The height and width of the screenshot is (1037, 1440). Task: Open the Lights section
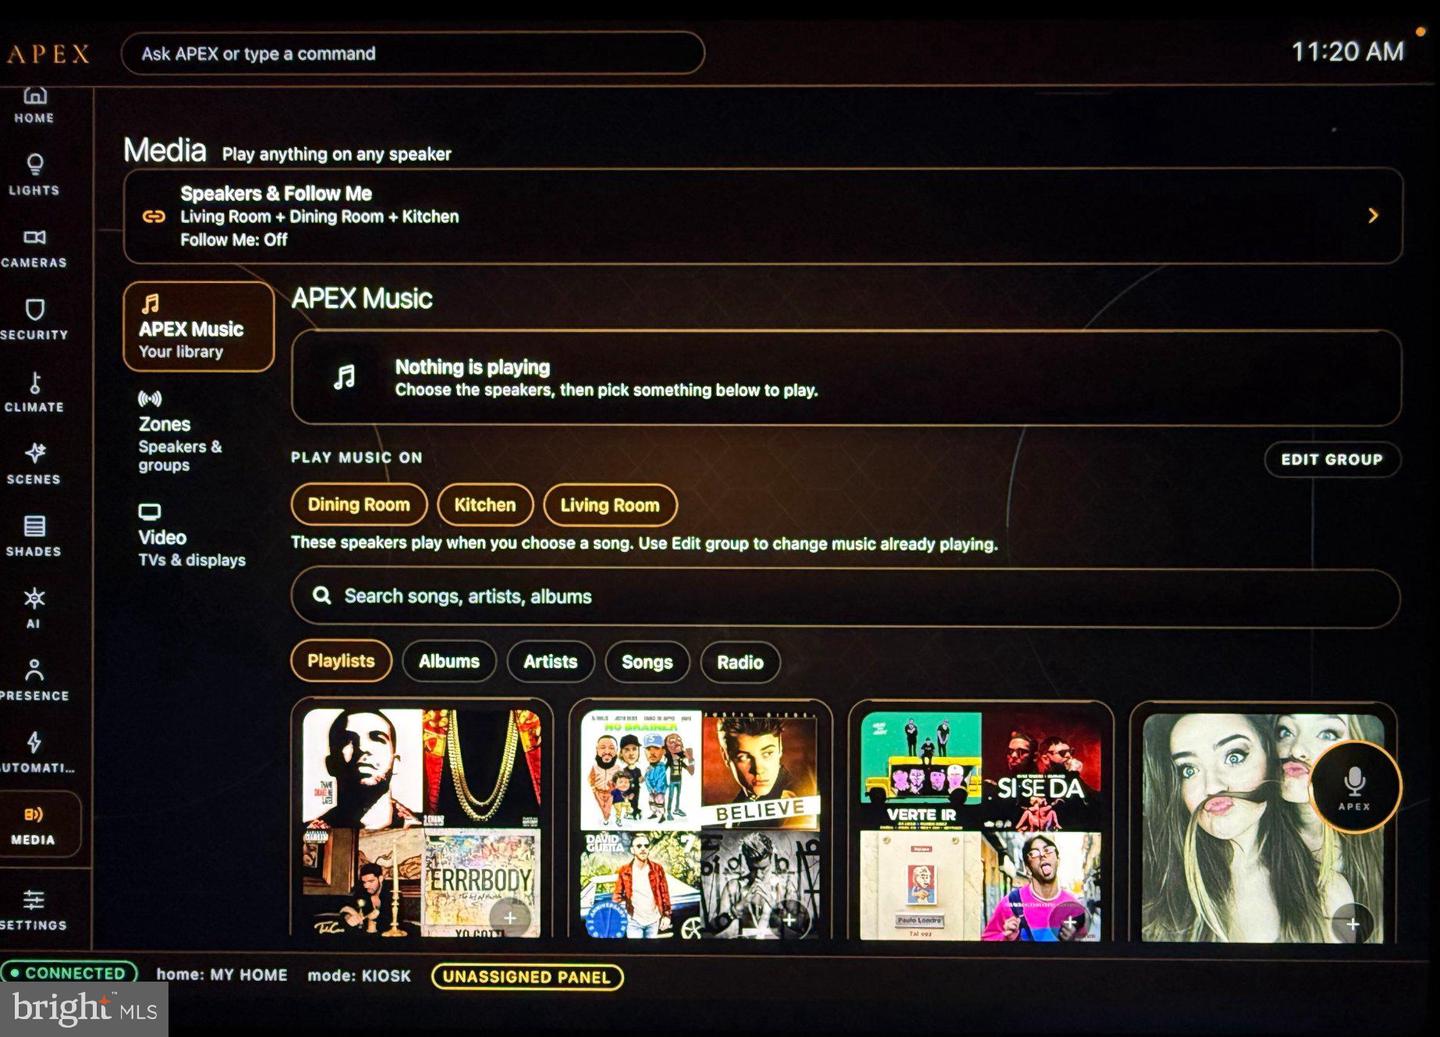tap(34, 175)
